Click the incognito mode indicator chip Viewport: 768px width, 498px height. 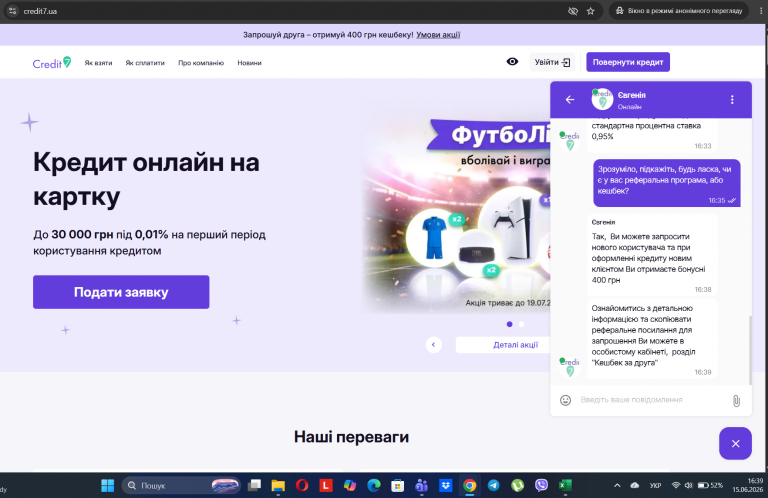point(679,11)
